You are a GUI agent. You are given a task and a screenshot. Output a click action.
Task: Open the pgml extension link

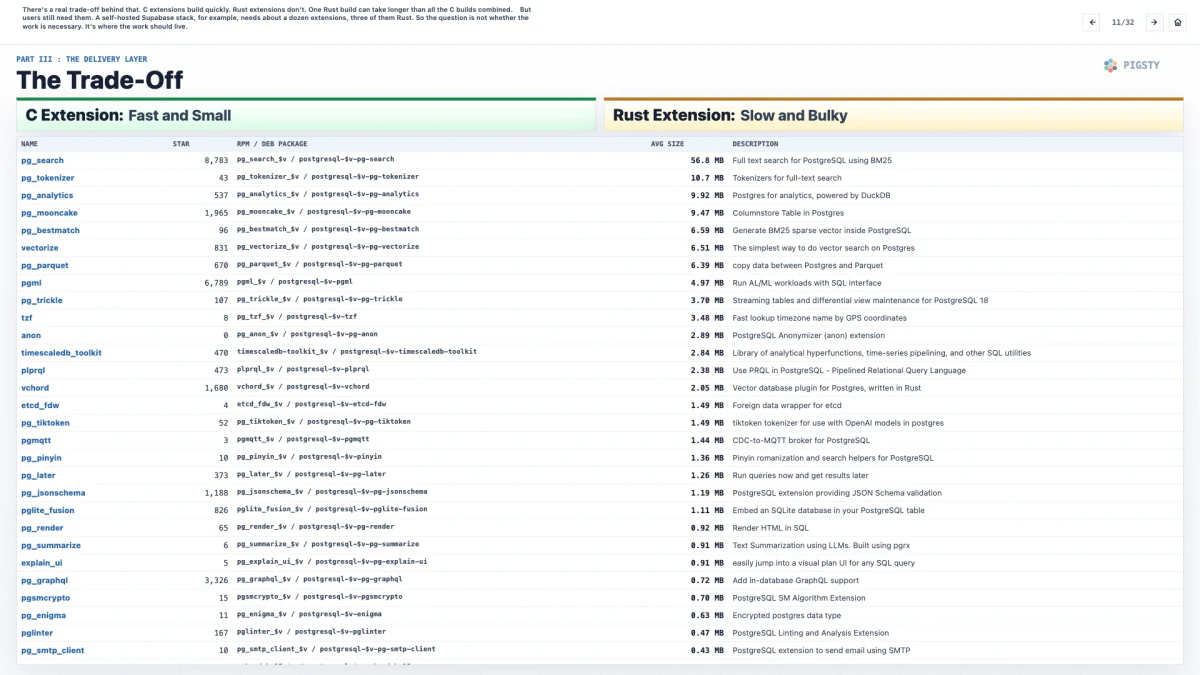point(31,283)
